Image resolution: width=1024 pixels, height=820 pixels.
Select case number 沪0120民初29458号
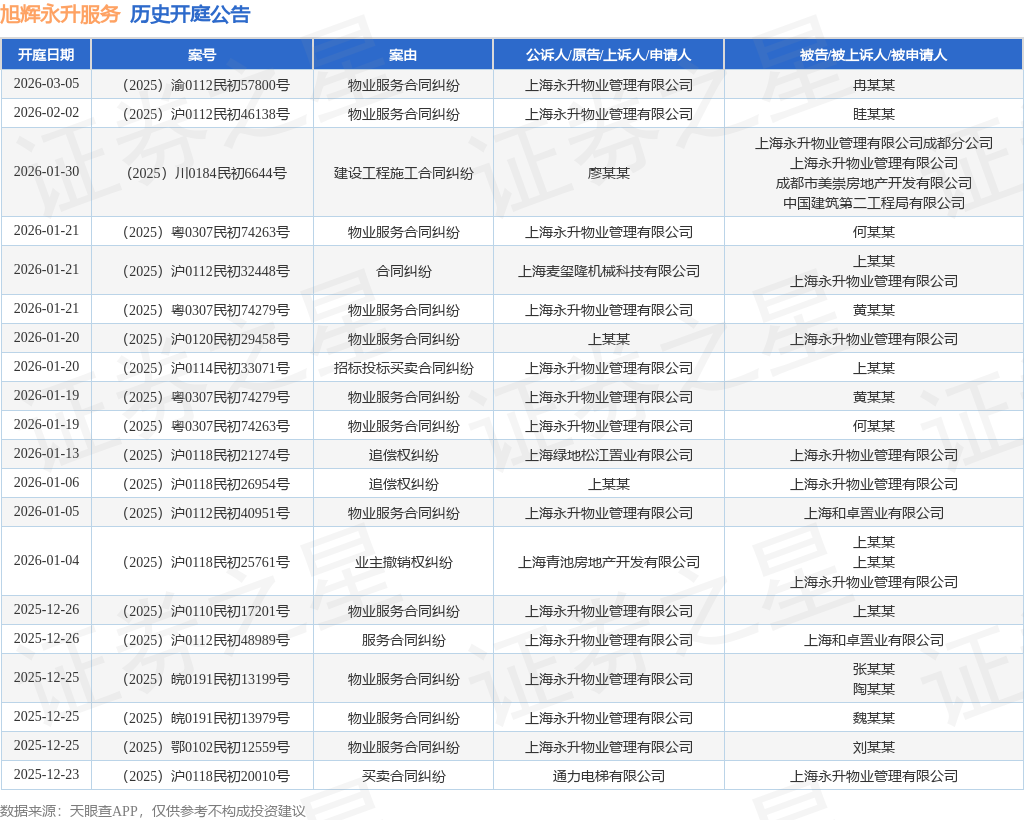[206, 339]
